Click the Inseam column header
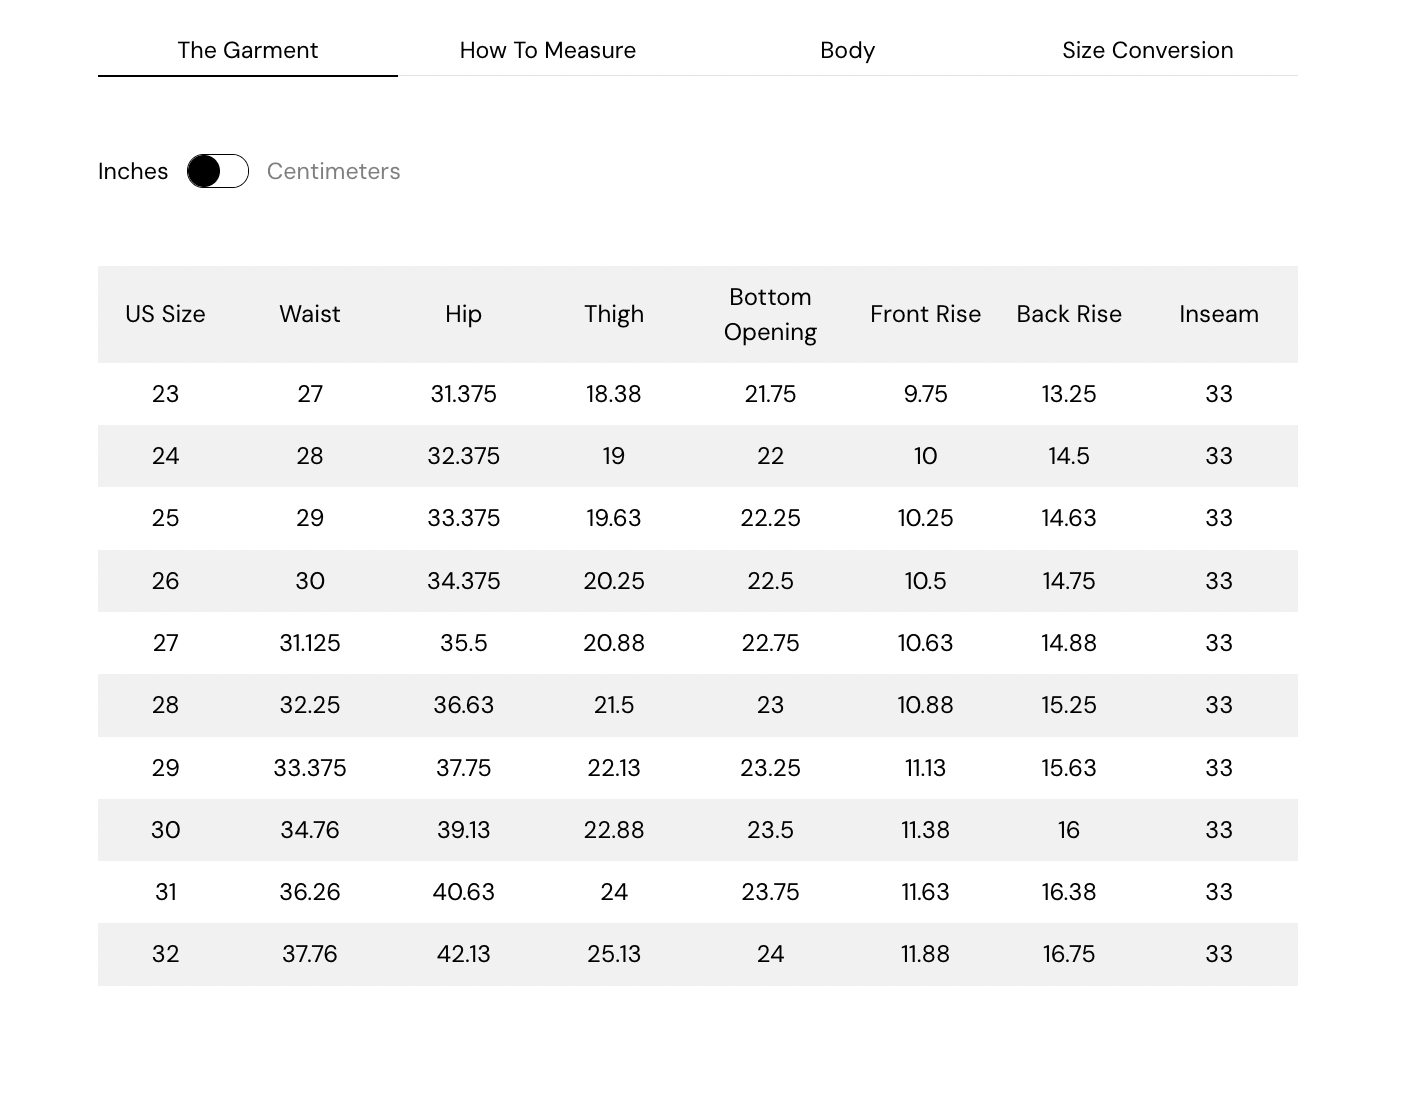 click(1218, 314)
